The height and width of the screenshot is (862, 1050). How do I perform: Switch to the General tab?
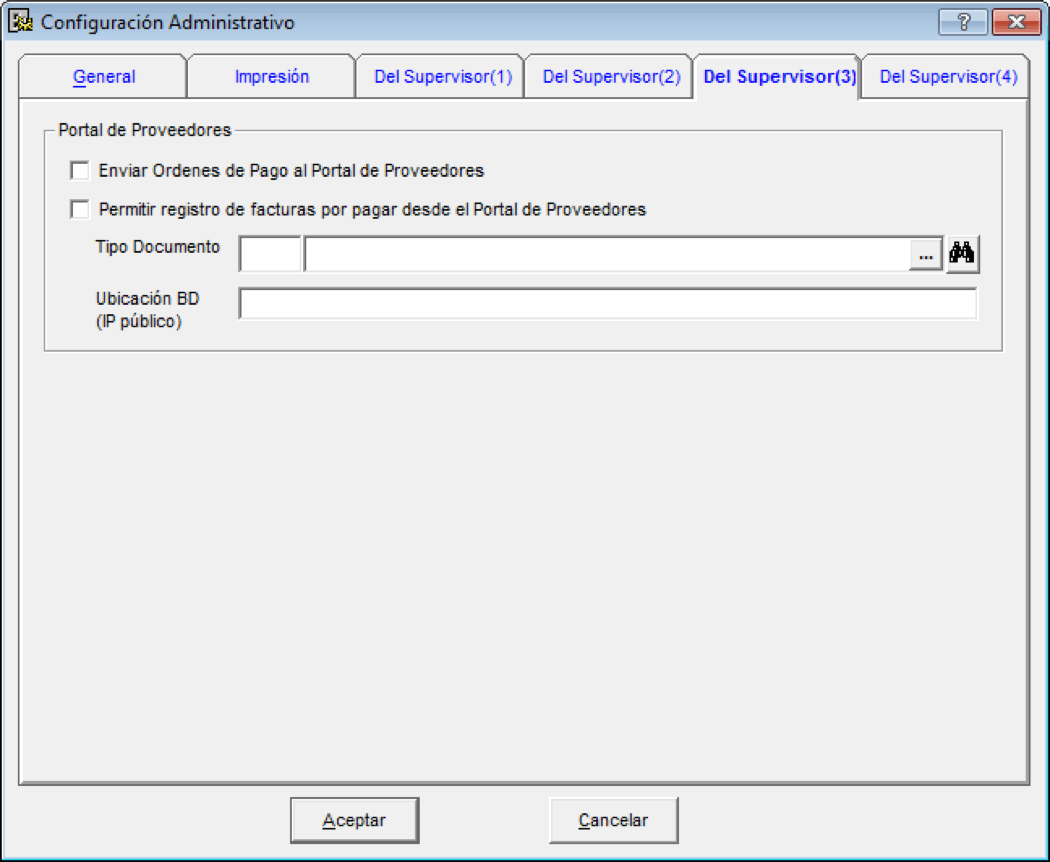[x=104, y=77]
